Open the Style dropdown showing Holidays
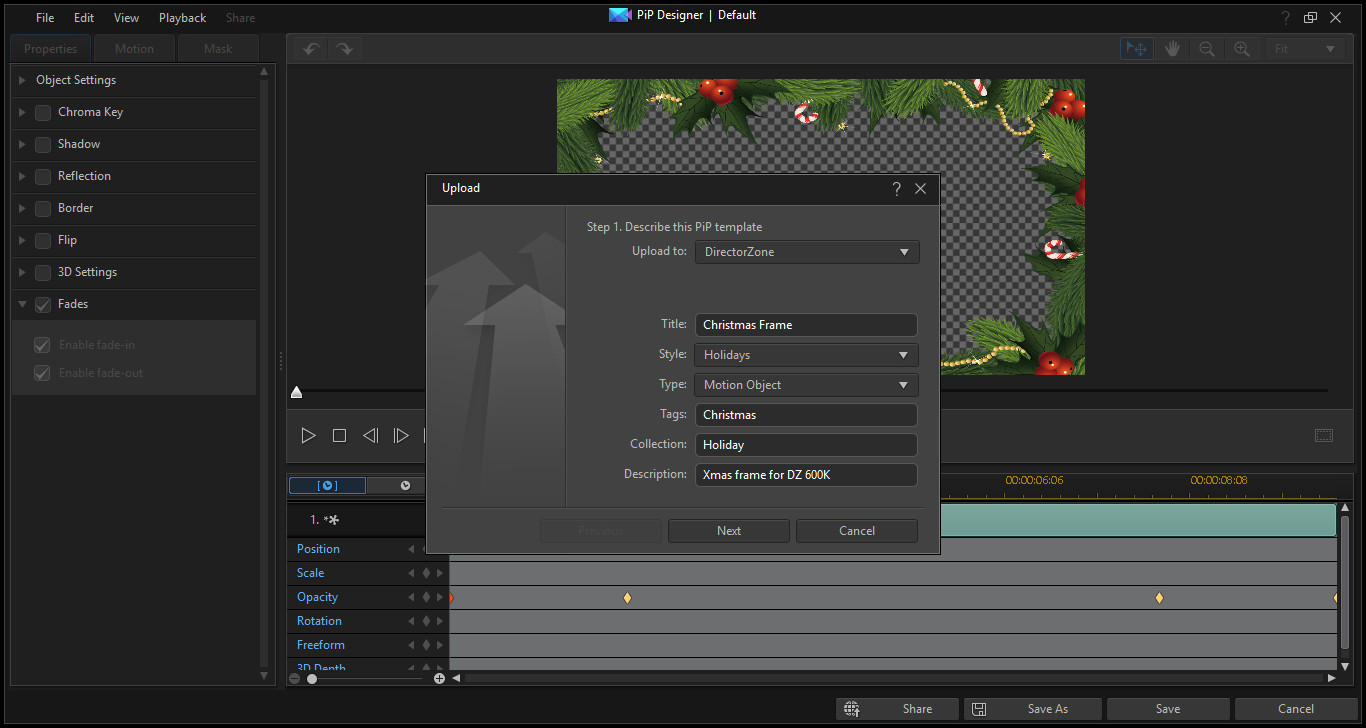The image size is (1366, 728). click(x=806, y=355)
